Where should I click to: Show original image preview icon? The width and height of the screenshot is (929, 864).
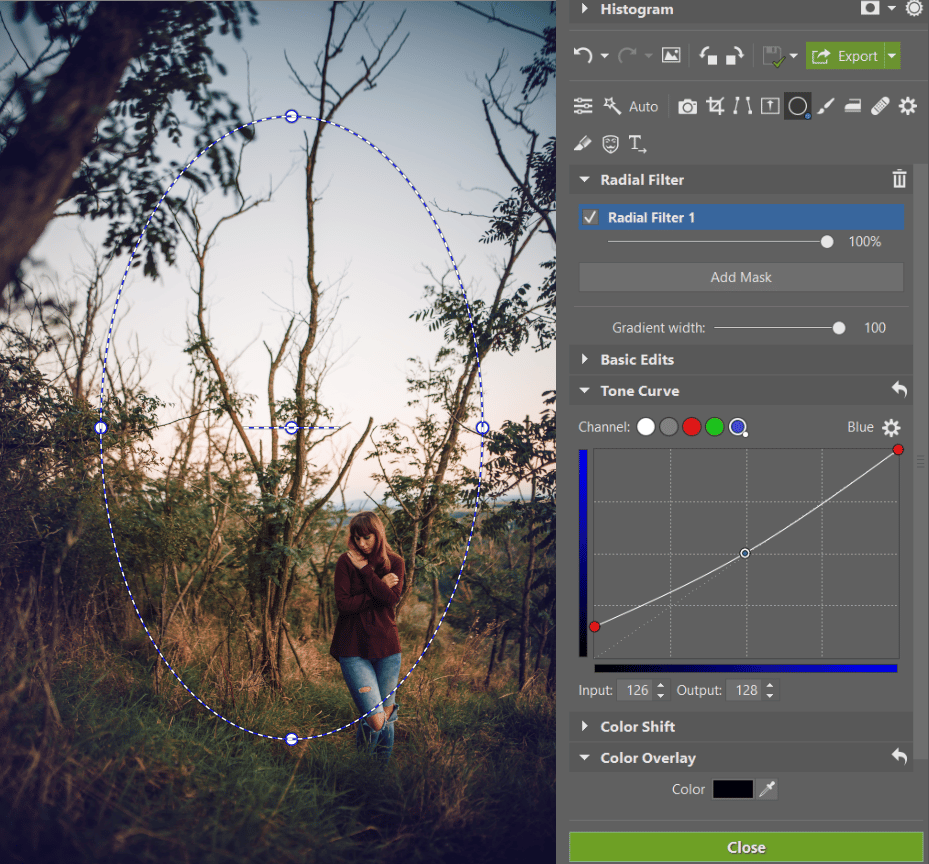pos(671,56)
